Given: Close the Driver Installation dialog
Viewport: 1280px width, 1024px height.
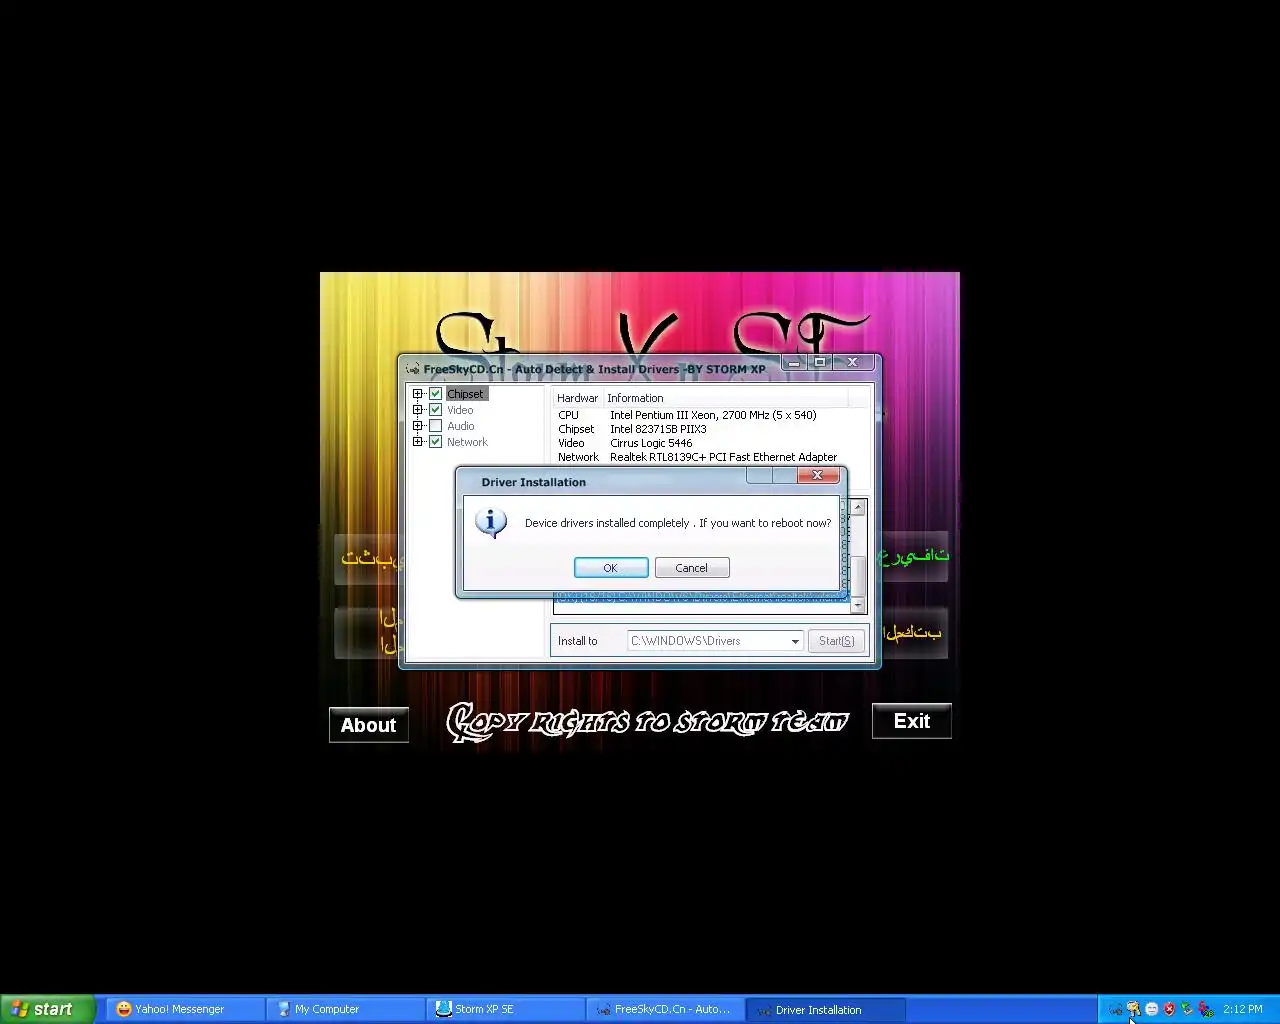Looking at the screenshot, I should pyautogui.click(x=817, y=475).
